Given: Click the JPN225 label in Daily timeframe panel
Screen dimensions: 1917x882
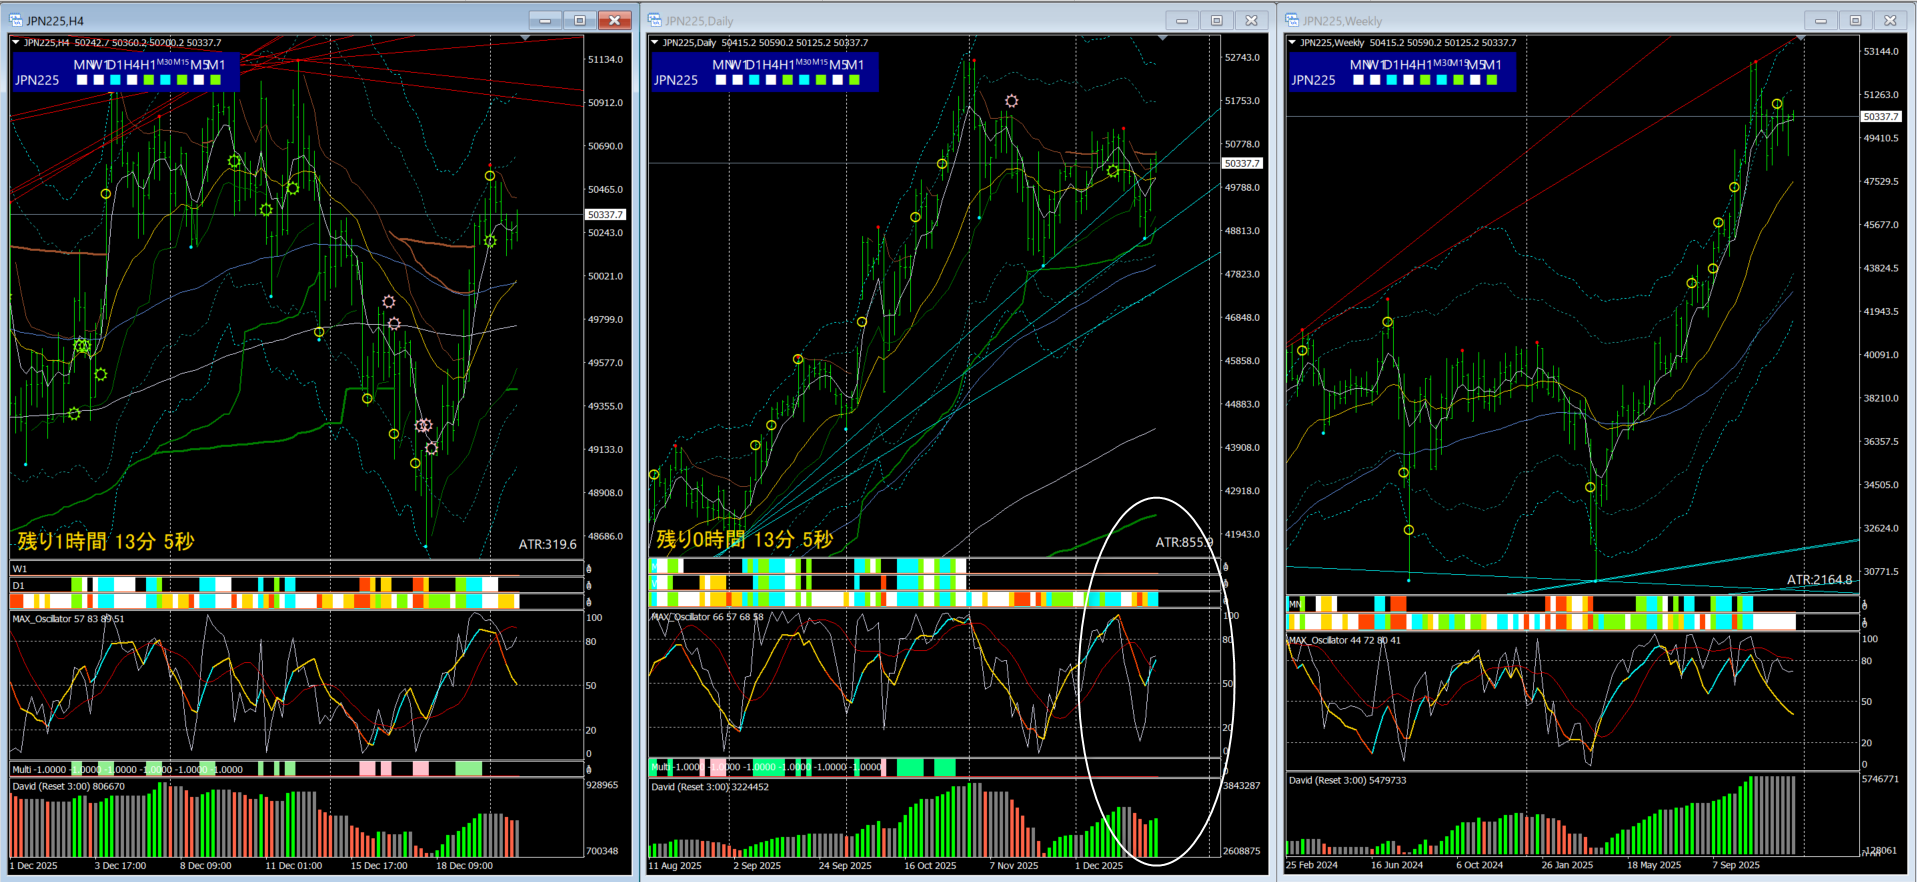Looking at the screenshot, I should [676, 80].
